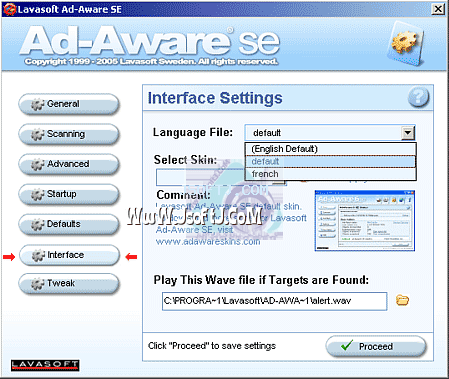This screenshot has height=379, width=449.
Task: Choose the default language option
Action: point(331,161)
